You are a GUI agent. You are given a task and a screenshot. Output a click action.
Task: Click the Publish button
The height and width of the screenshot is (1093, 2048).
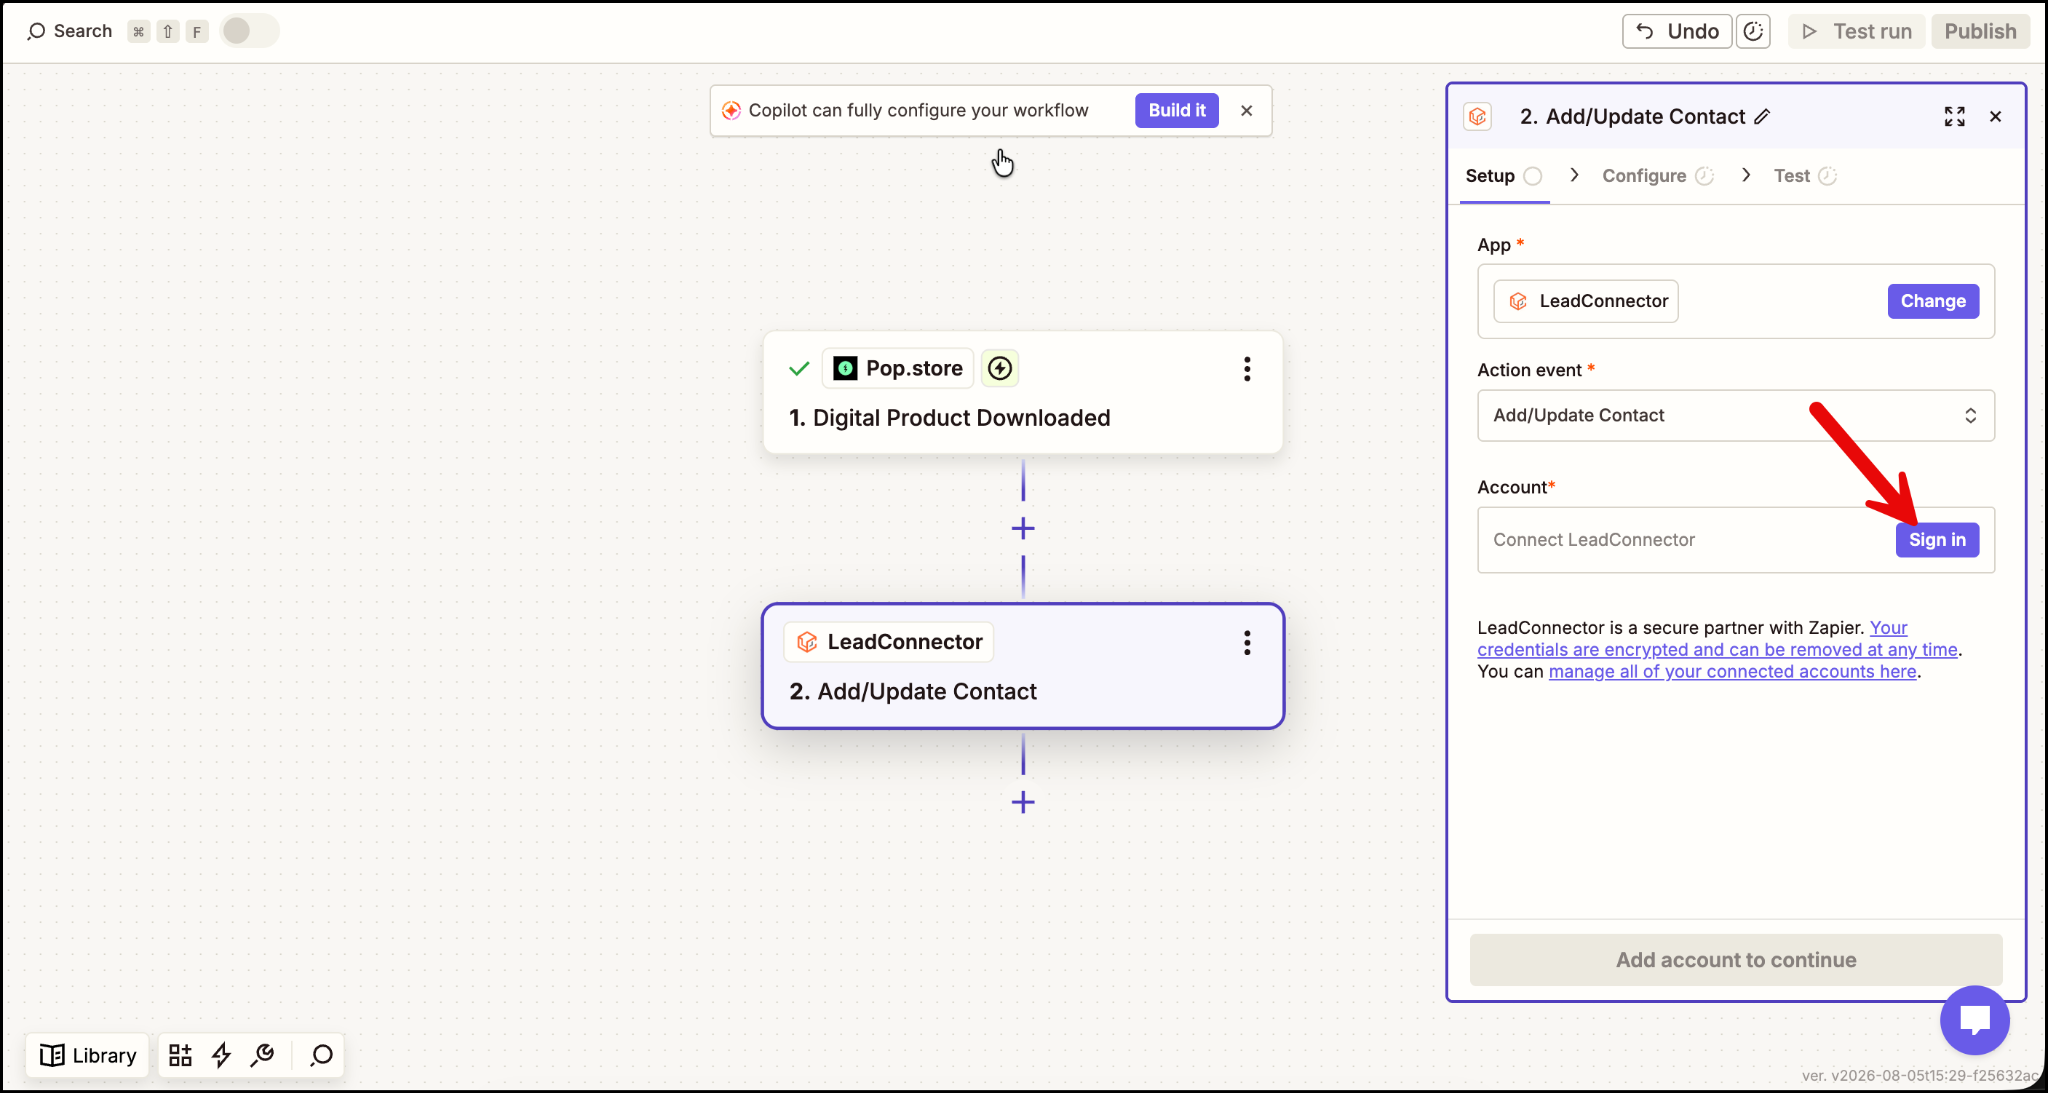pos(1980,31)
